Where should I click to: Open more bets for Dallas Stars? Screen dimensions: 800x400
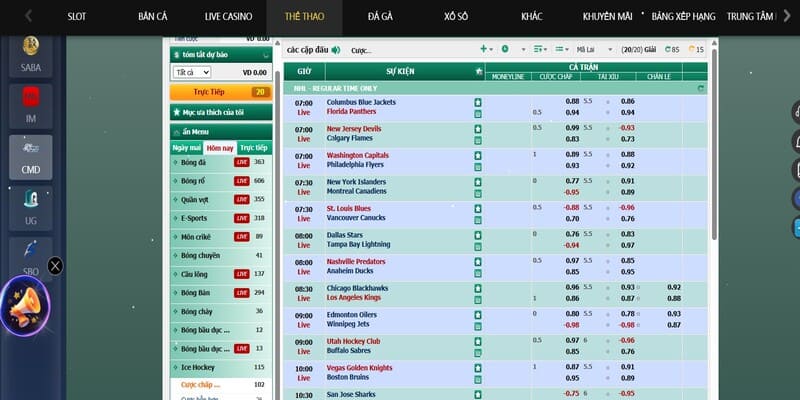[x=478, y=235]
